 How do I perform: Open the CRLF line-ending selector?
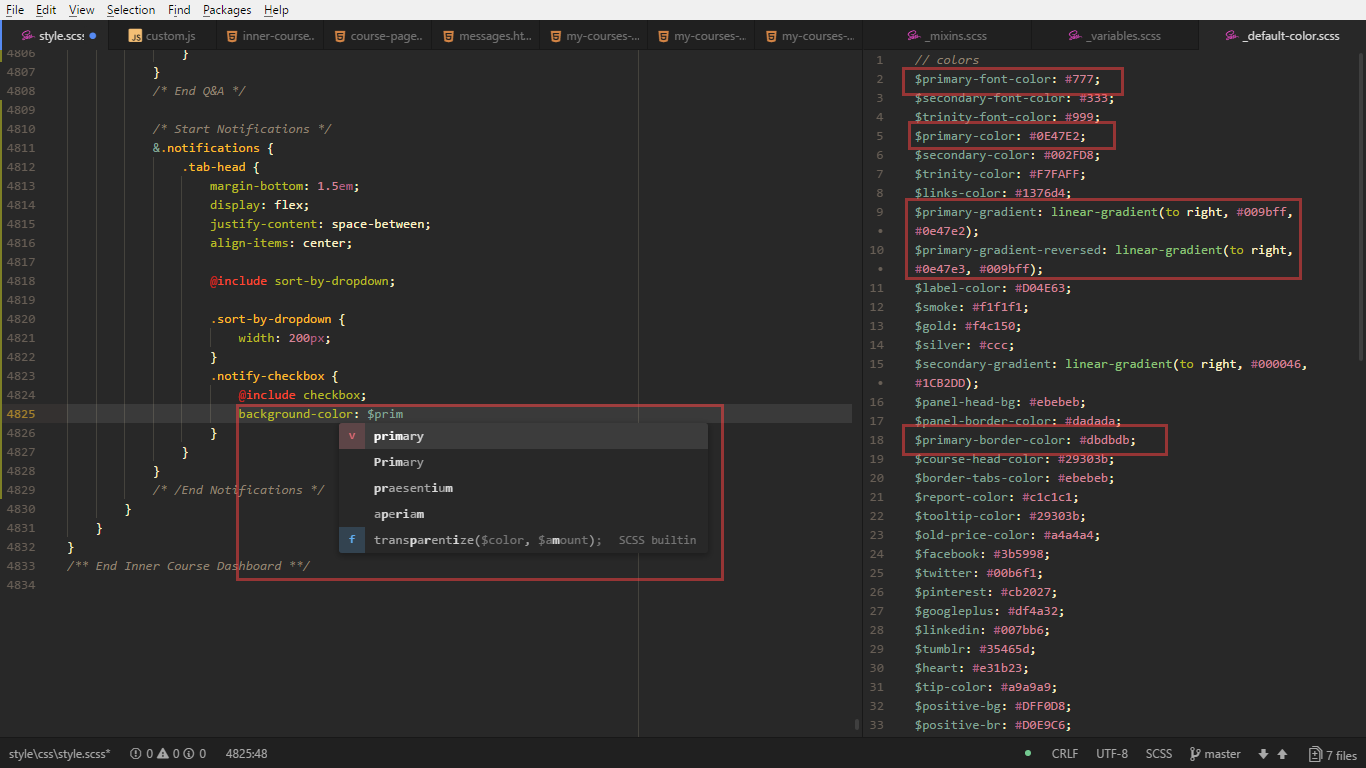(1065, 753)
